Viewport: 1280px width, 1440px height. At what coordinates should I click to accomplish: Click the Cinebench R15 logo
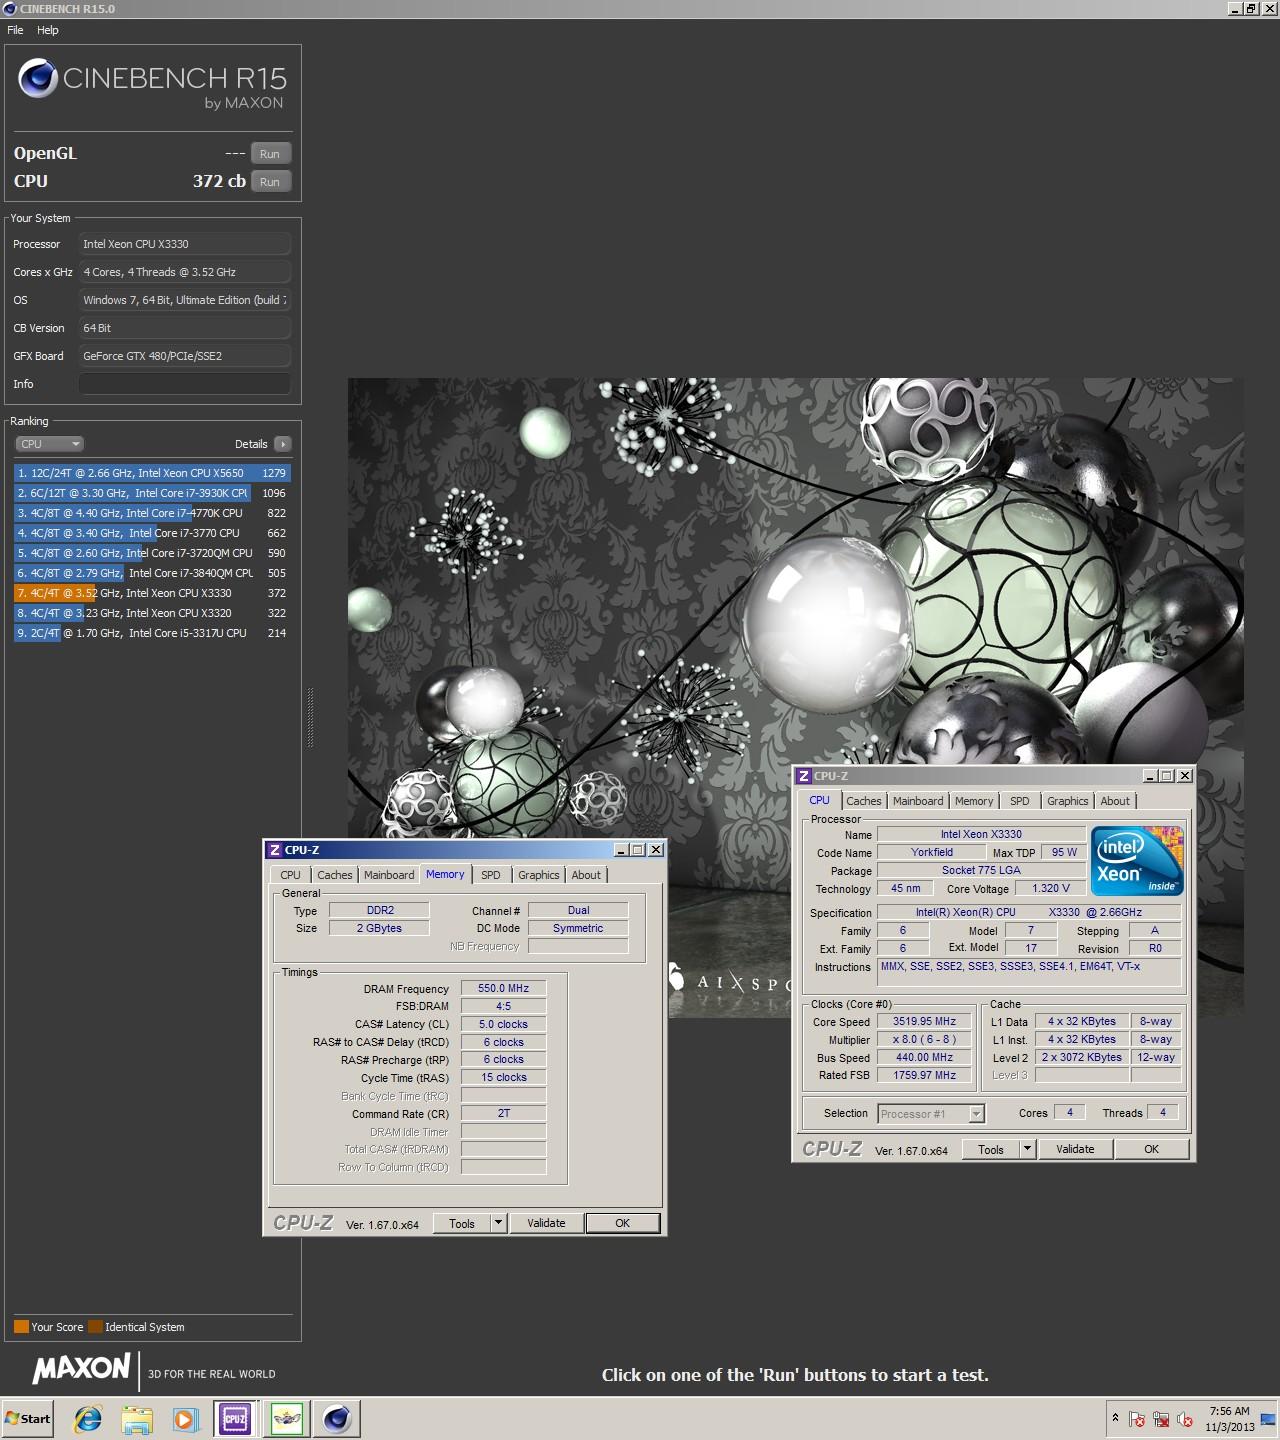click(x=152, y=85)
